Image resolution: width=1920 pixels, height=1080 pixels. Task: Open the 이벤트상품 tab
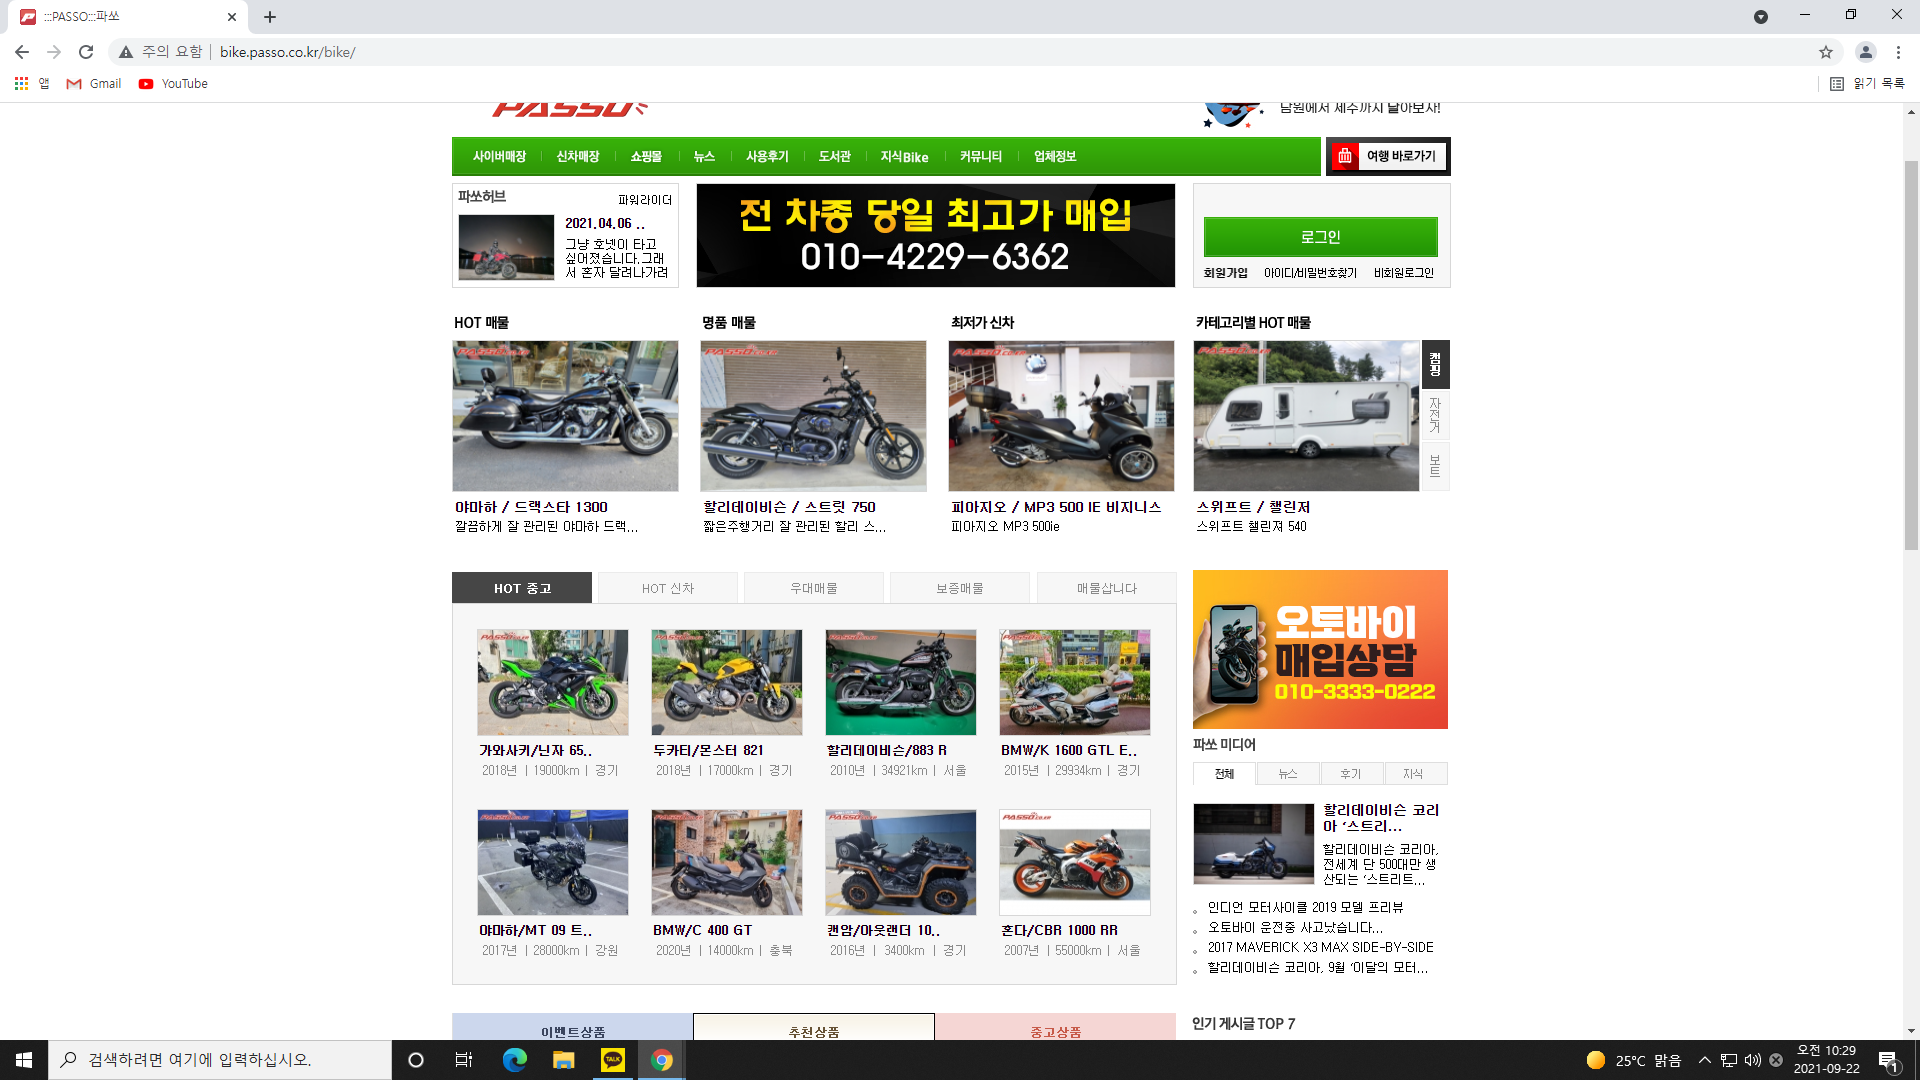pos(573,1028)
